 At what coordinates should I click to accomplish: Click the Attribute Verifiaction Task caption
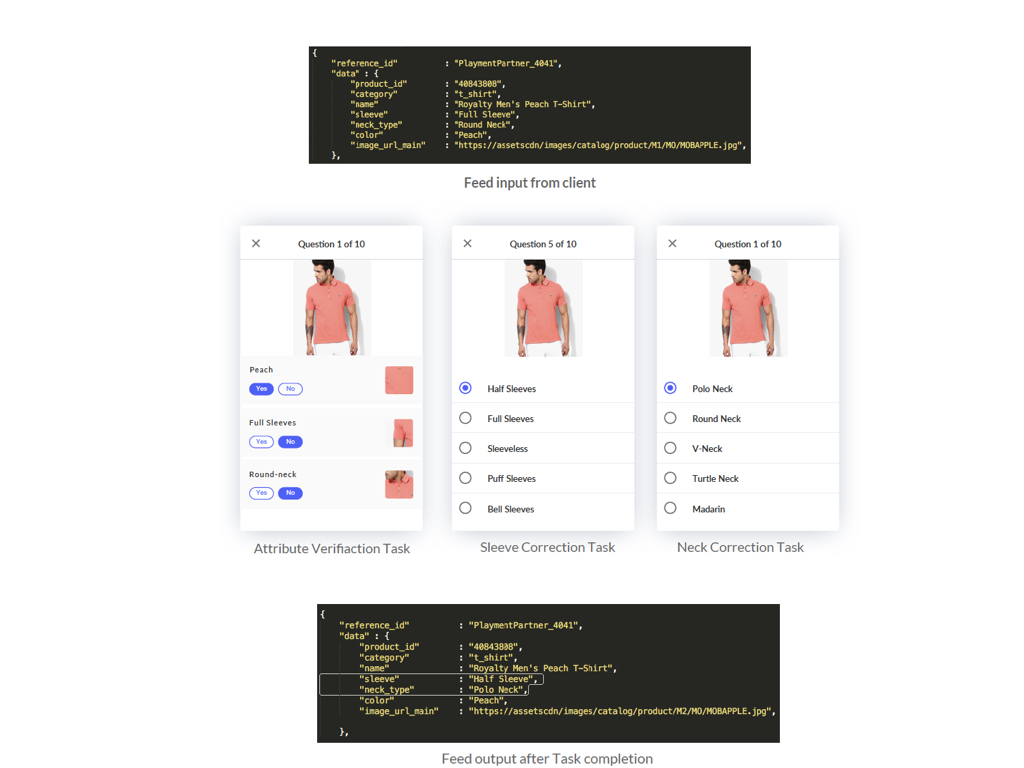332,549
